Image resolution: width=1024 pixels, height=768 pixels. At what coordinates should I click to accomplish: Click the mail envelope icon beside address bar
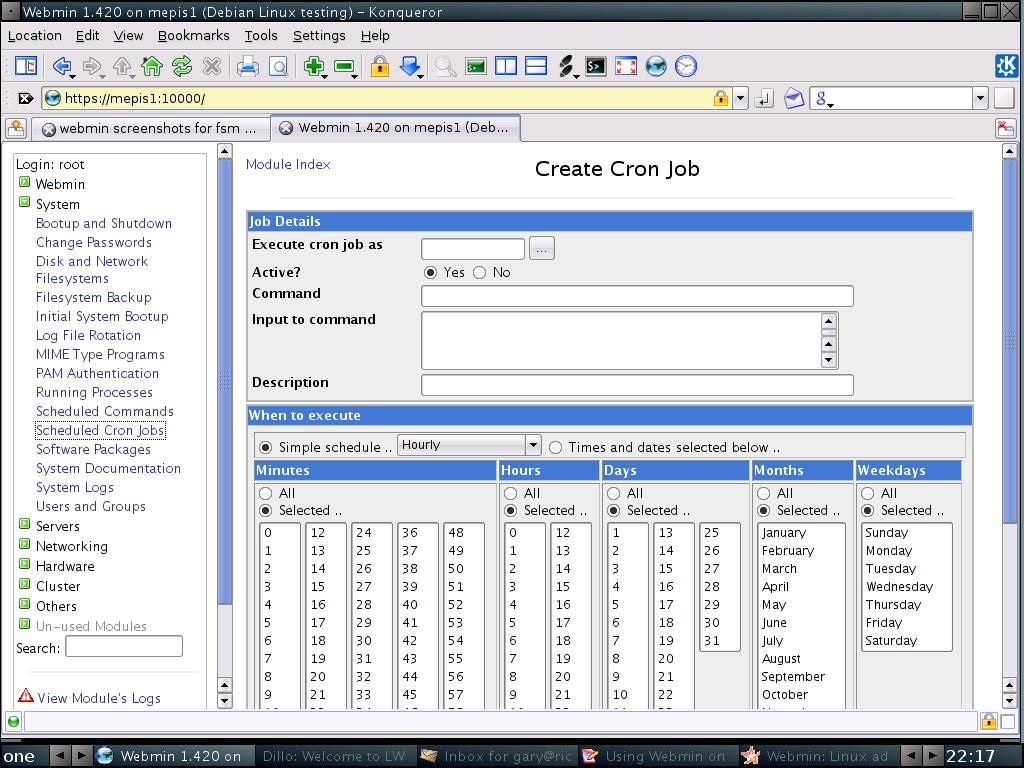click(793, 99)
